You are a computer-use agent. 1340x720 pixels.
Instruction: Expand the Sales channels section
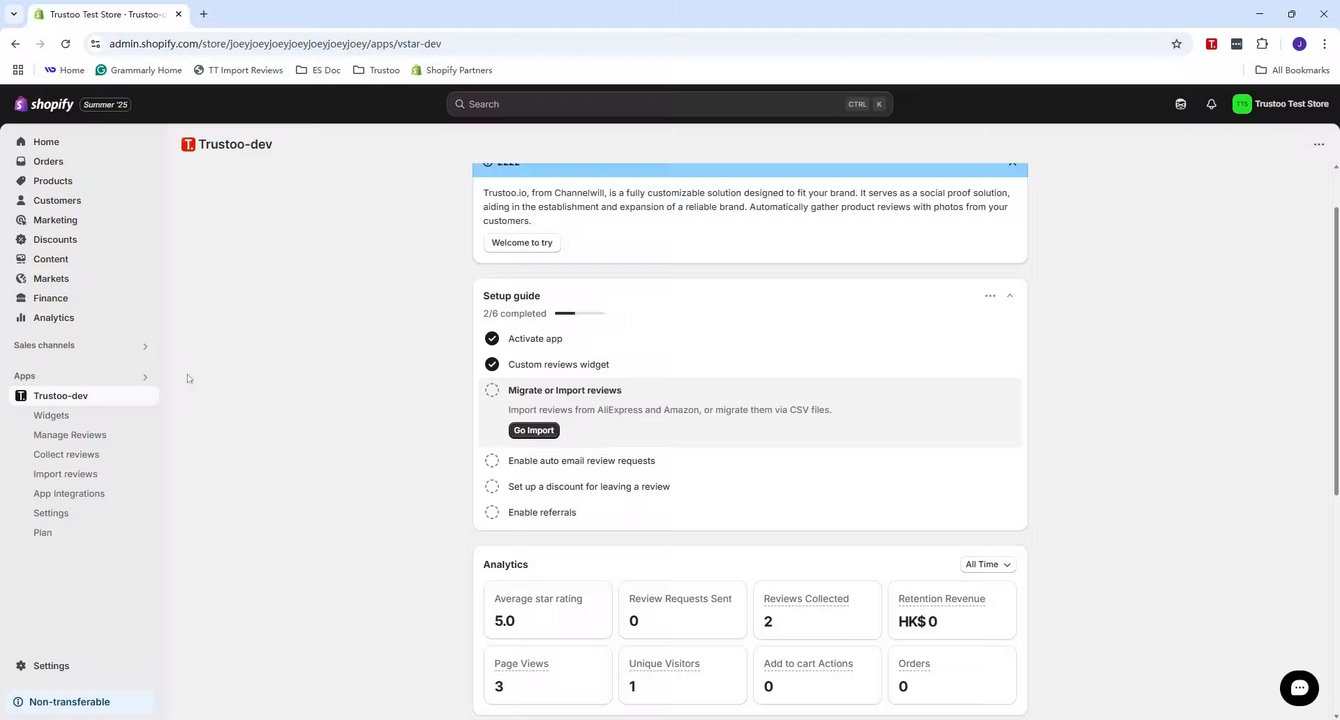pyautogui.click(x=145, y=346)
